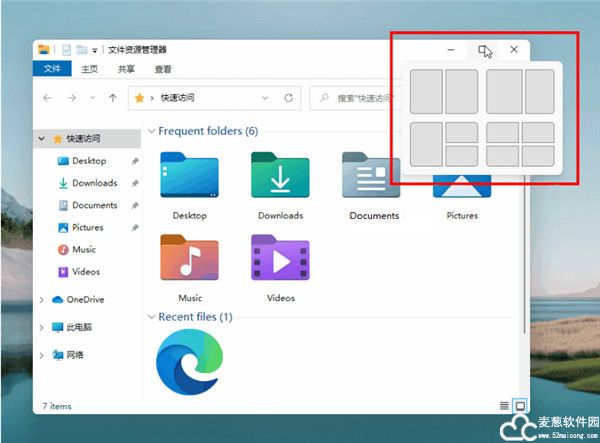Unpin Desktop from quick access sidebar
The image size is (600, 443).
(135, 161)
